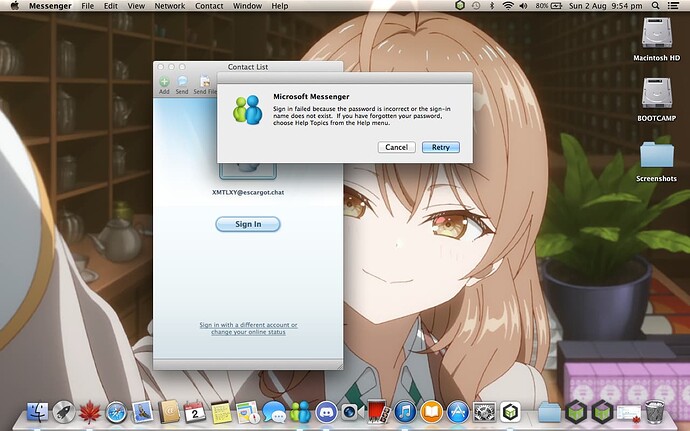Open the folder stack in the Dock
This screenshot has height=431, width=690.
pos(550,413)
